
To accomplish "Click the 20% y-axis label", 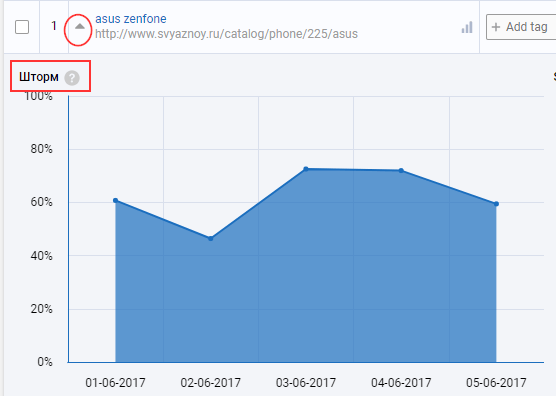I will (x=41, y=309).
